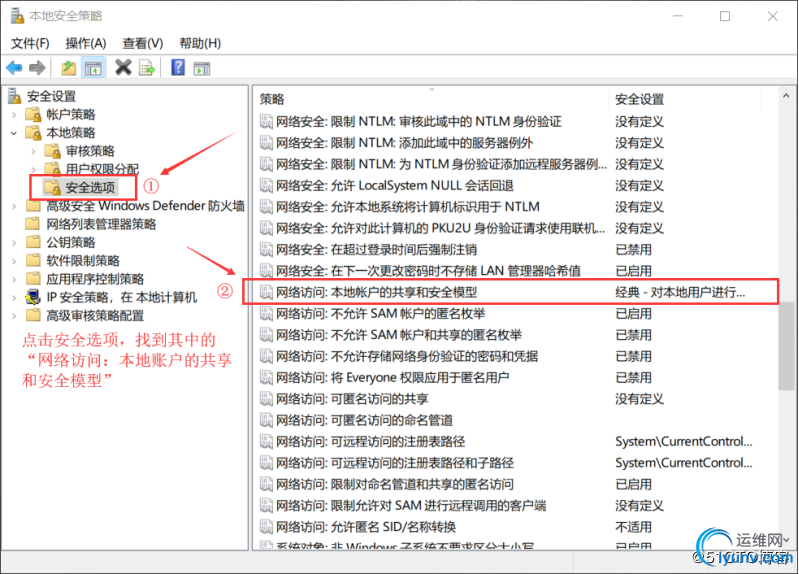
Task: Click the IP 安全策略 computer icon
Action: coord(33,297)
